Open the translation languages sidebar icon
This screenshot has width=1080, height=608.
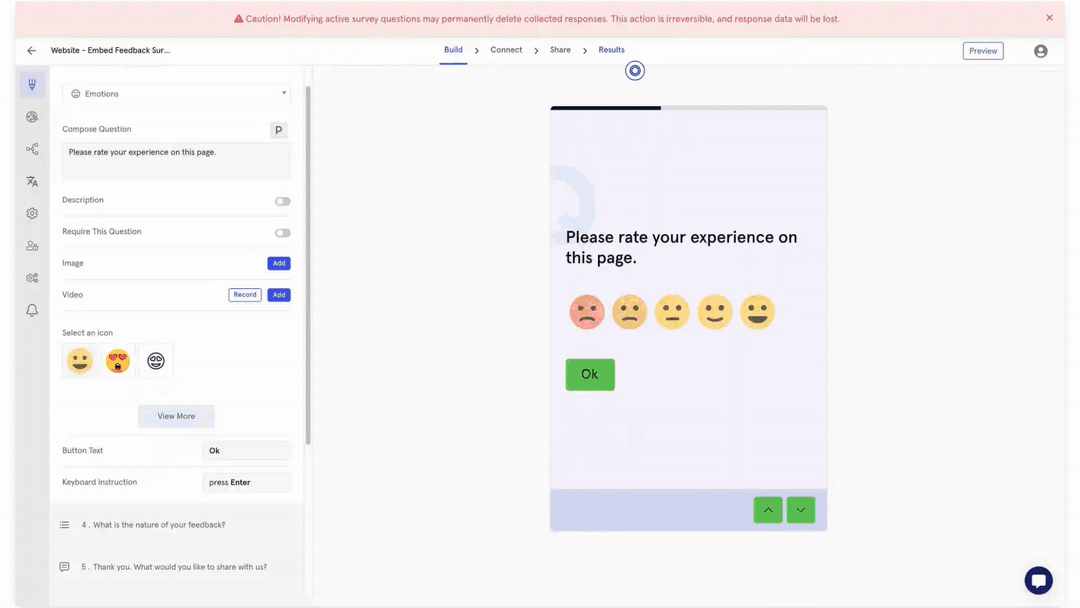32,181
